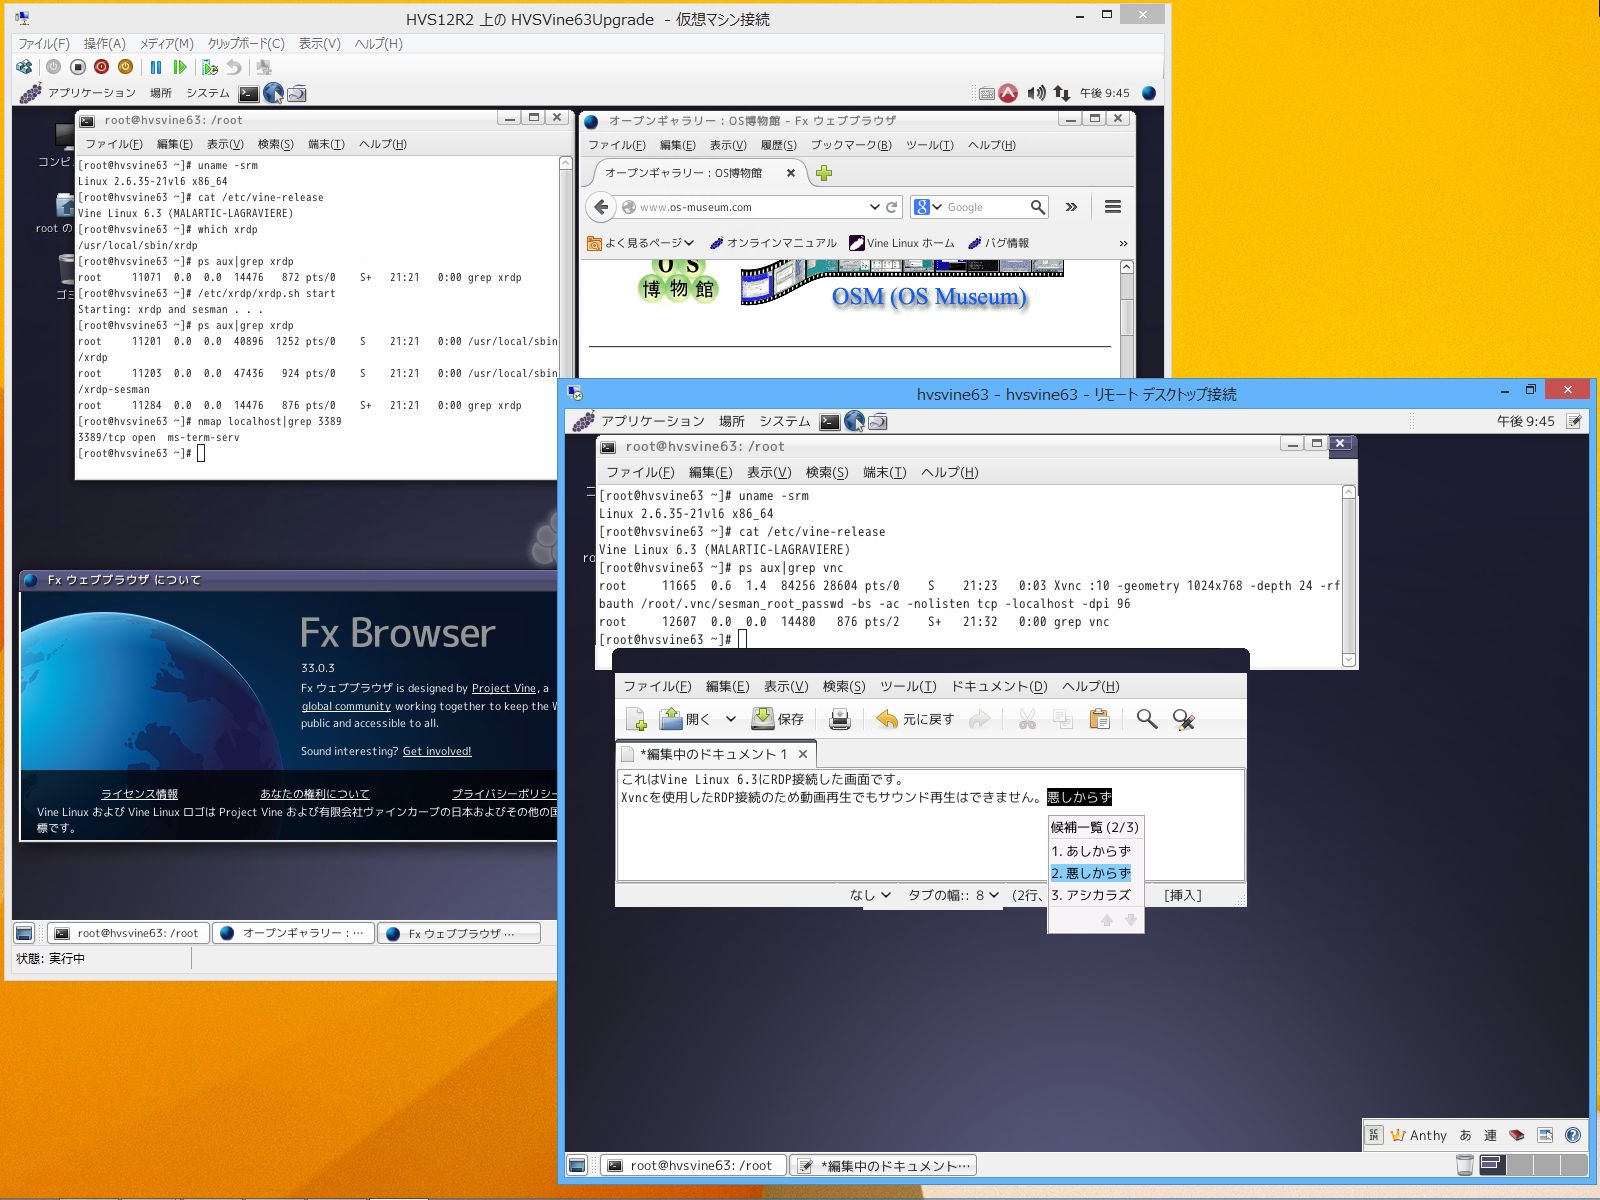Expand the bookmarks toolbar overflow chevron
The width and height of the screenshot is (1600, 1200).
pyautogui.click(x=1123, y=243)
